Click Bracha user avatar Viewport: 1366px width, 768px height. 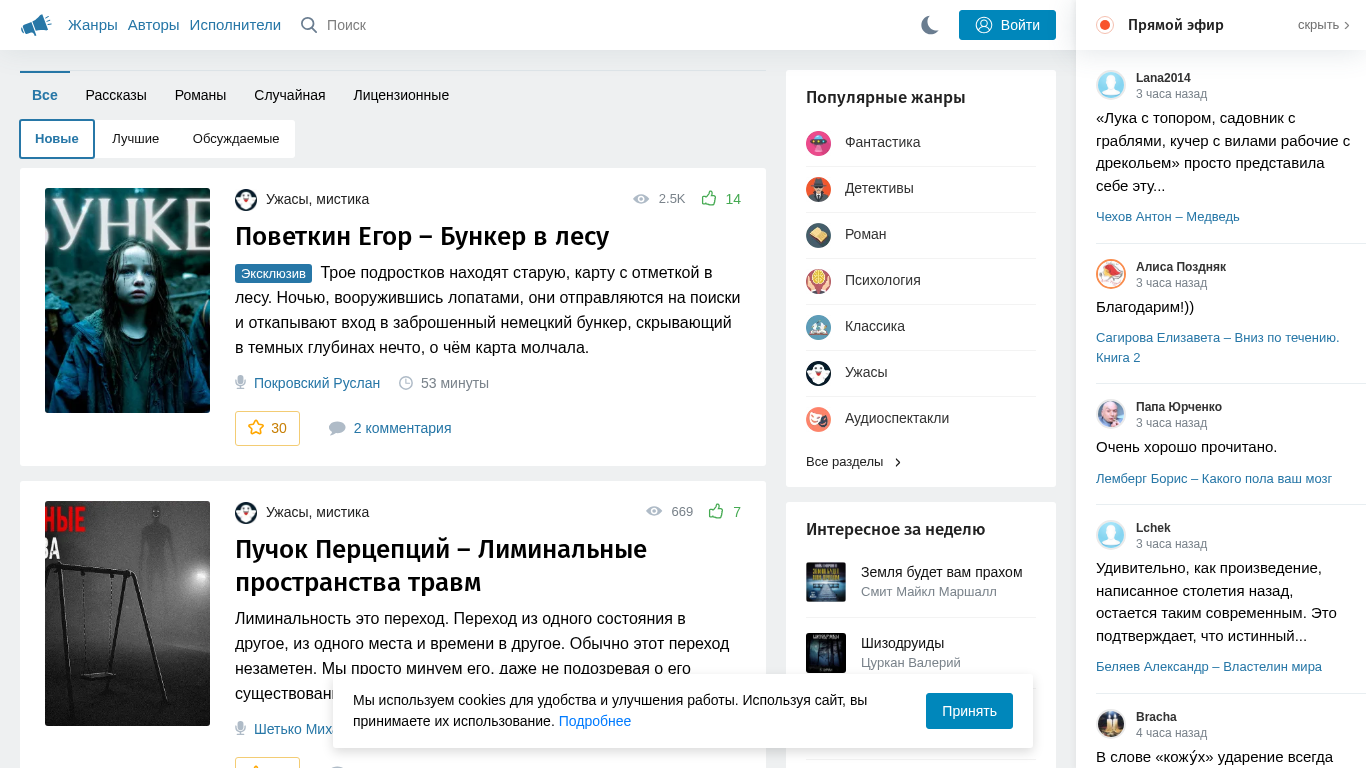[1111, 724]
